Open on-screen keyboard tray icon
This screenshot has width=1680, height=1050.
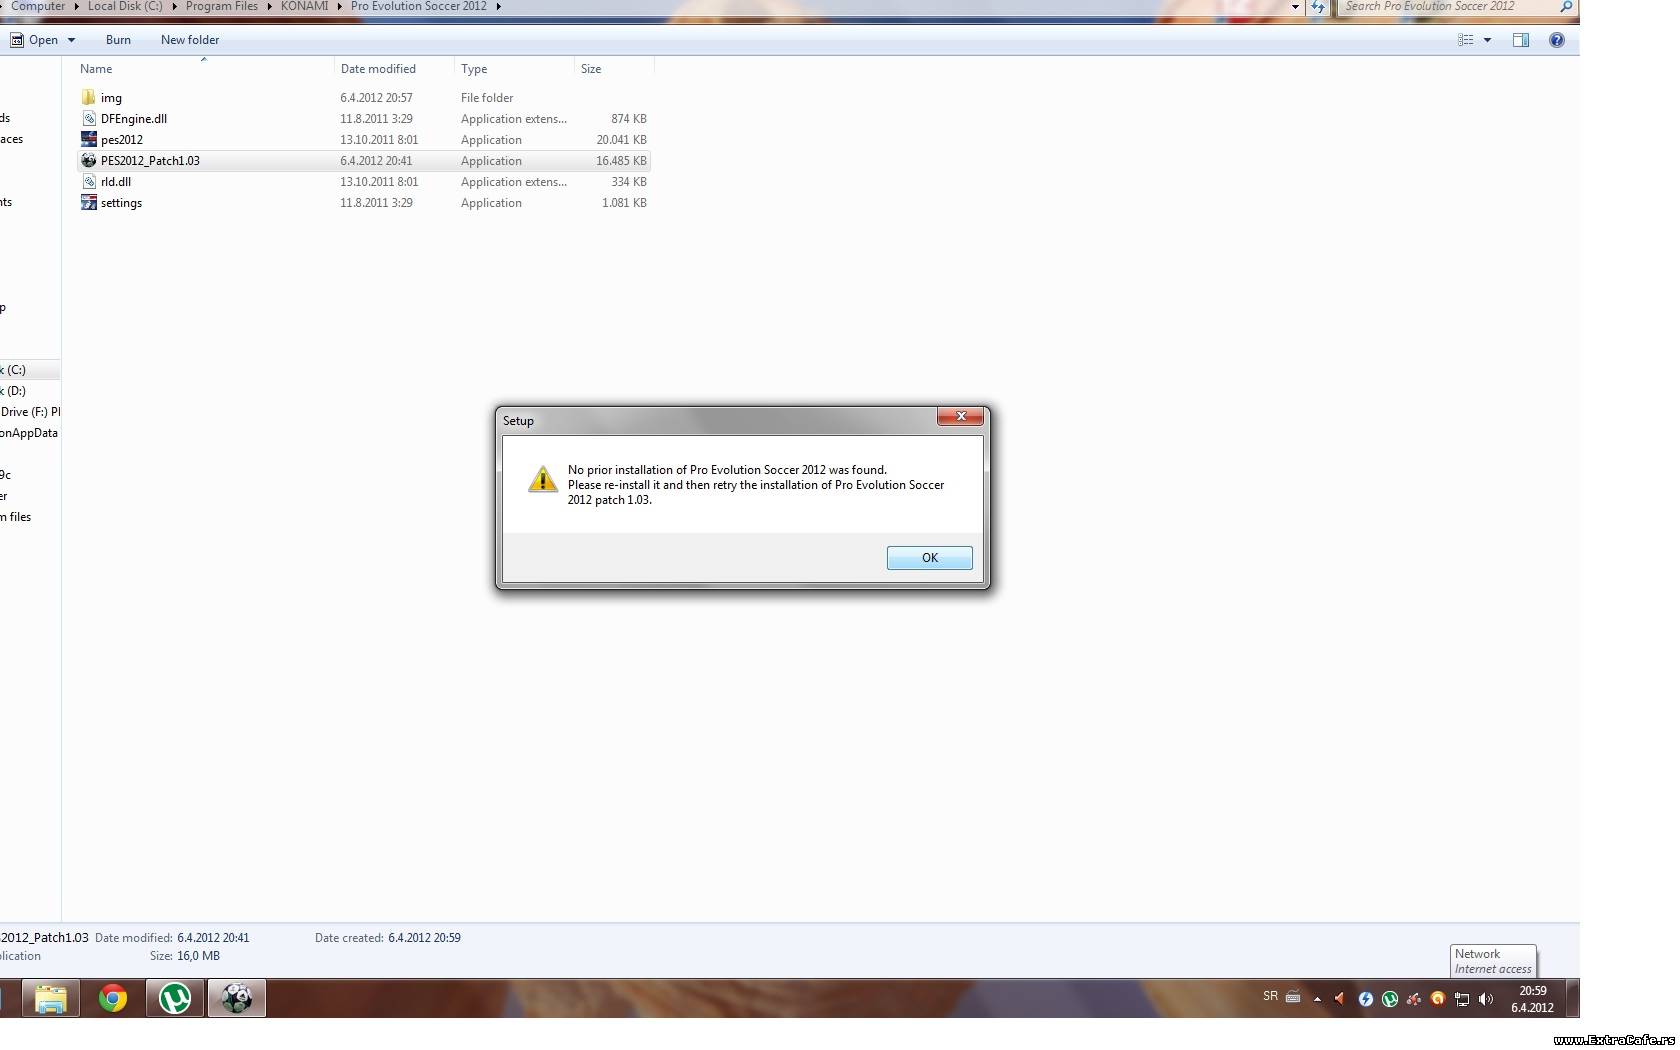pyautogui.click(x=1293, y=997)
